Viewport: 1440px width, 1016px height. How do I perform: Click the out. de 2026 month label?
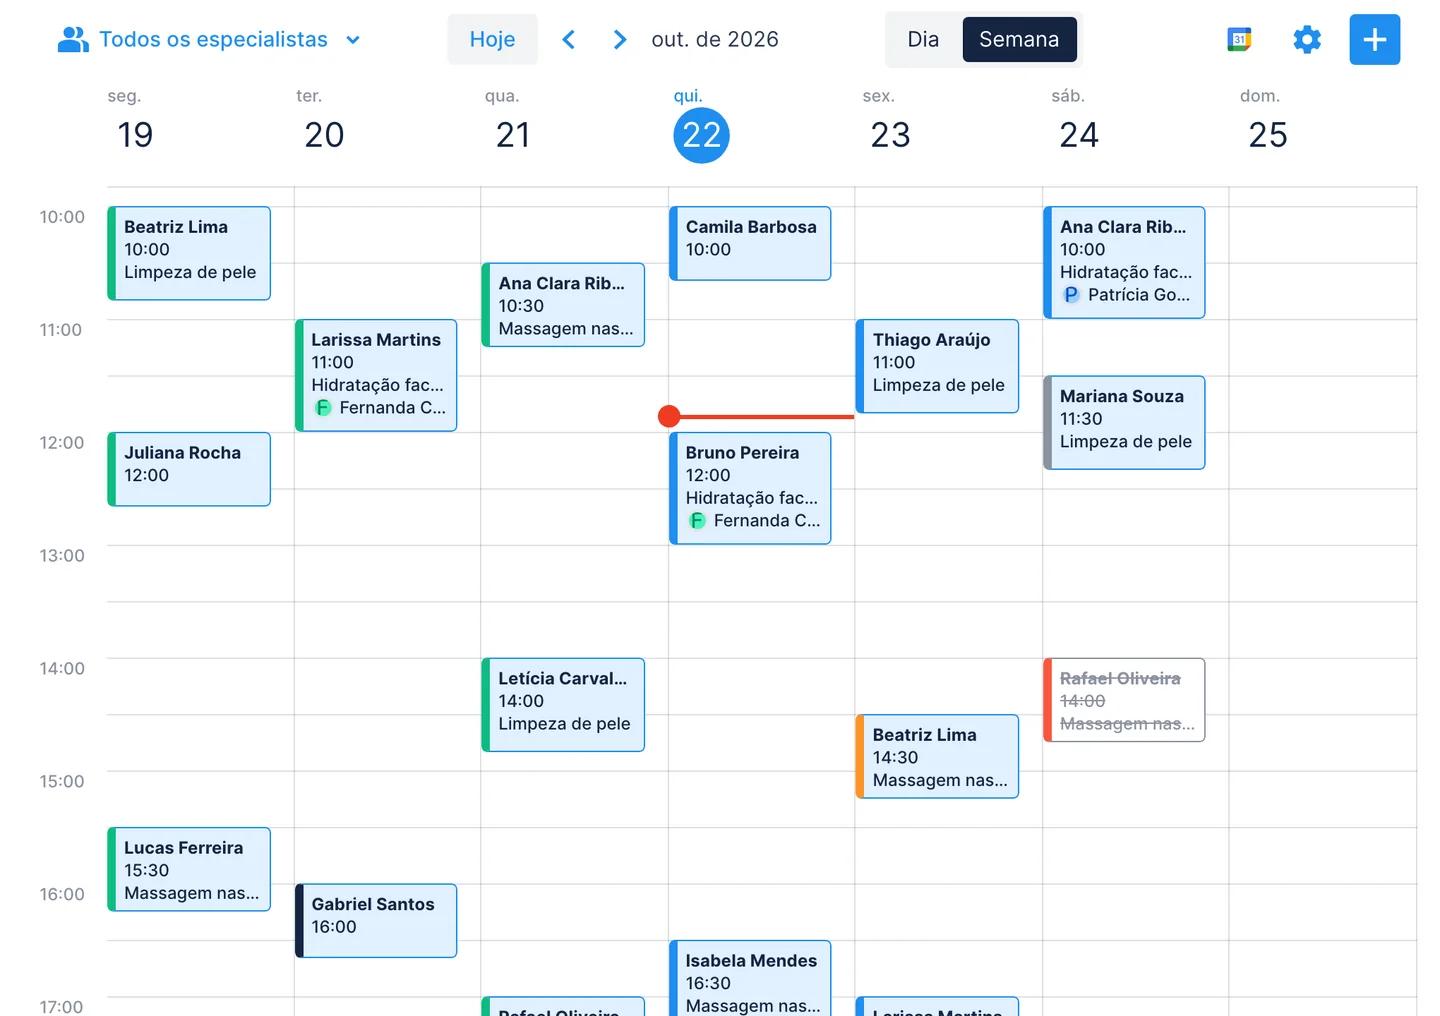coord(715,40)
